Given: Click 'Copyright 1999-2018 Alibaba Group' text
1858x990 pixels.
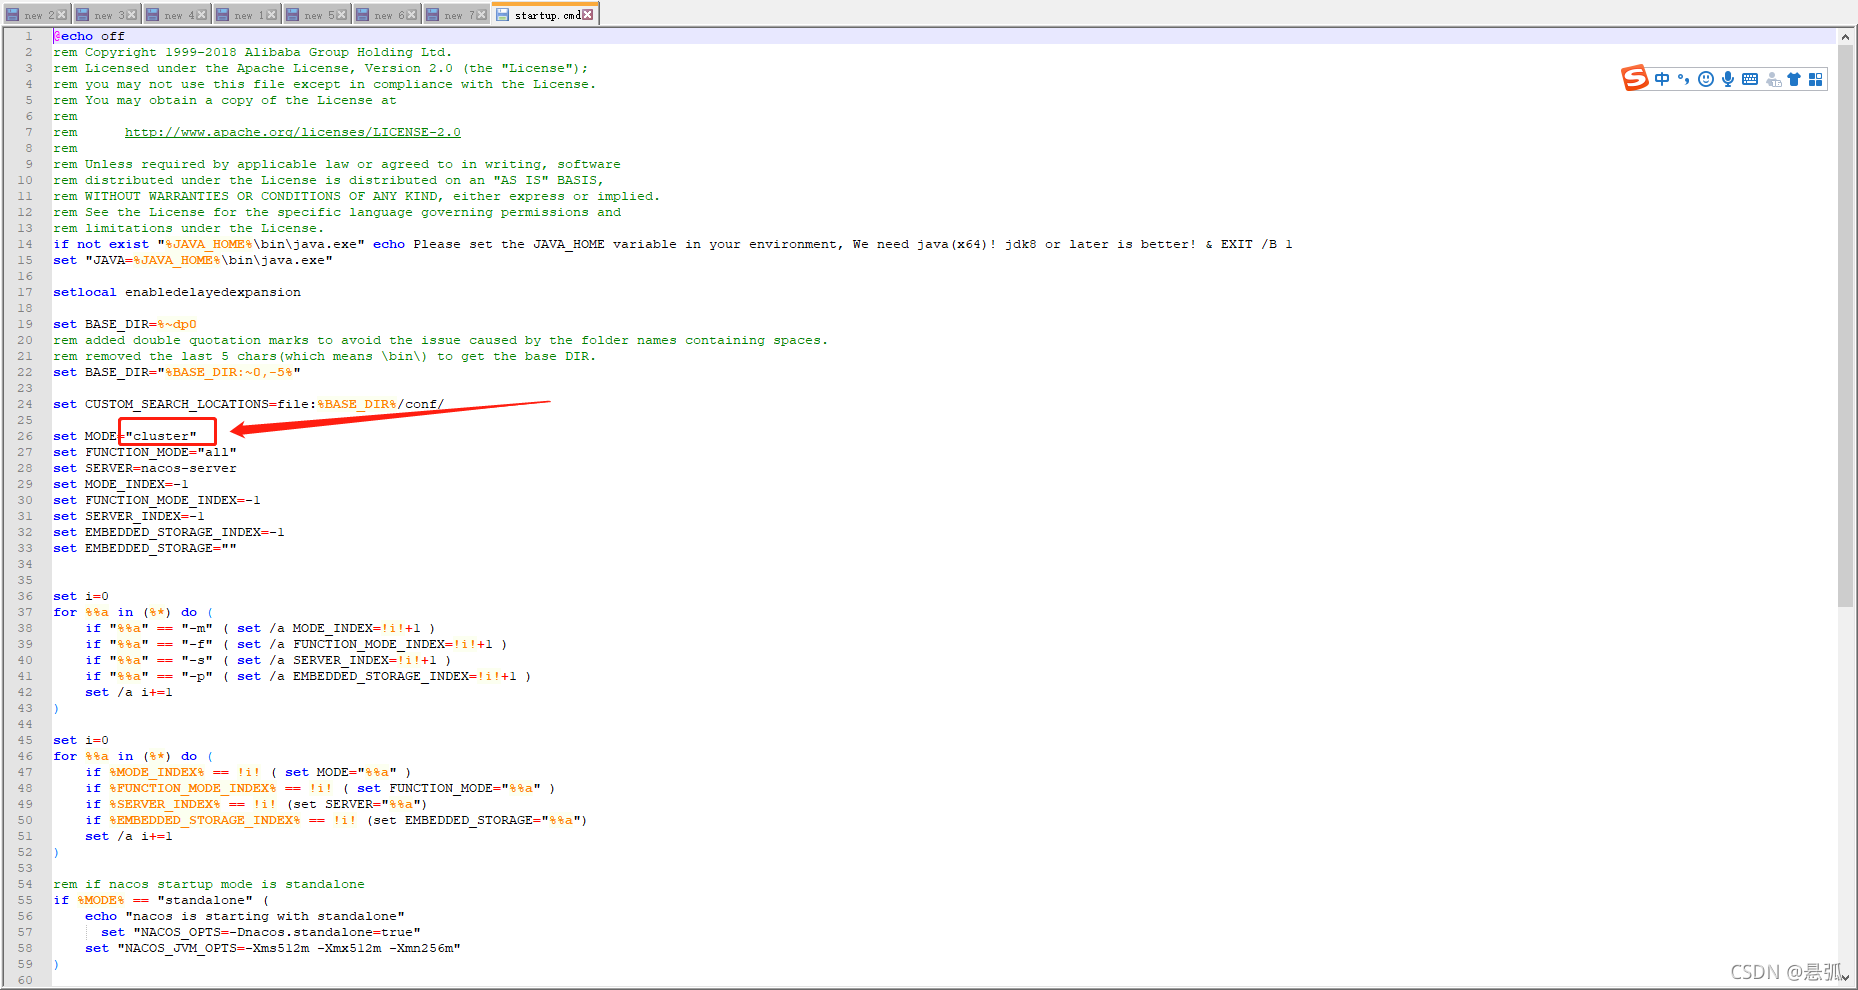Looking at the screenshot, I should [x=217, y=52].
